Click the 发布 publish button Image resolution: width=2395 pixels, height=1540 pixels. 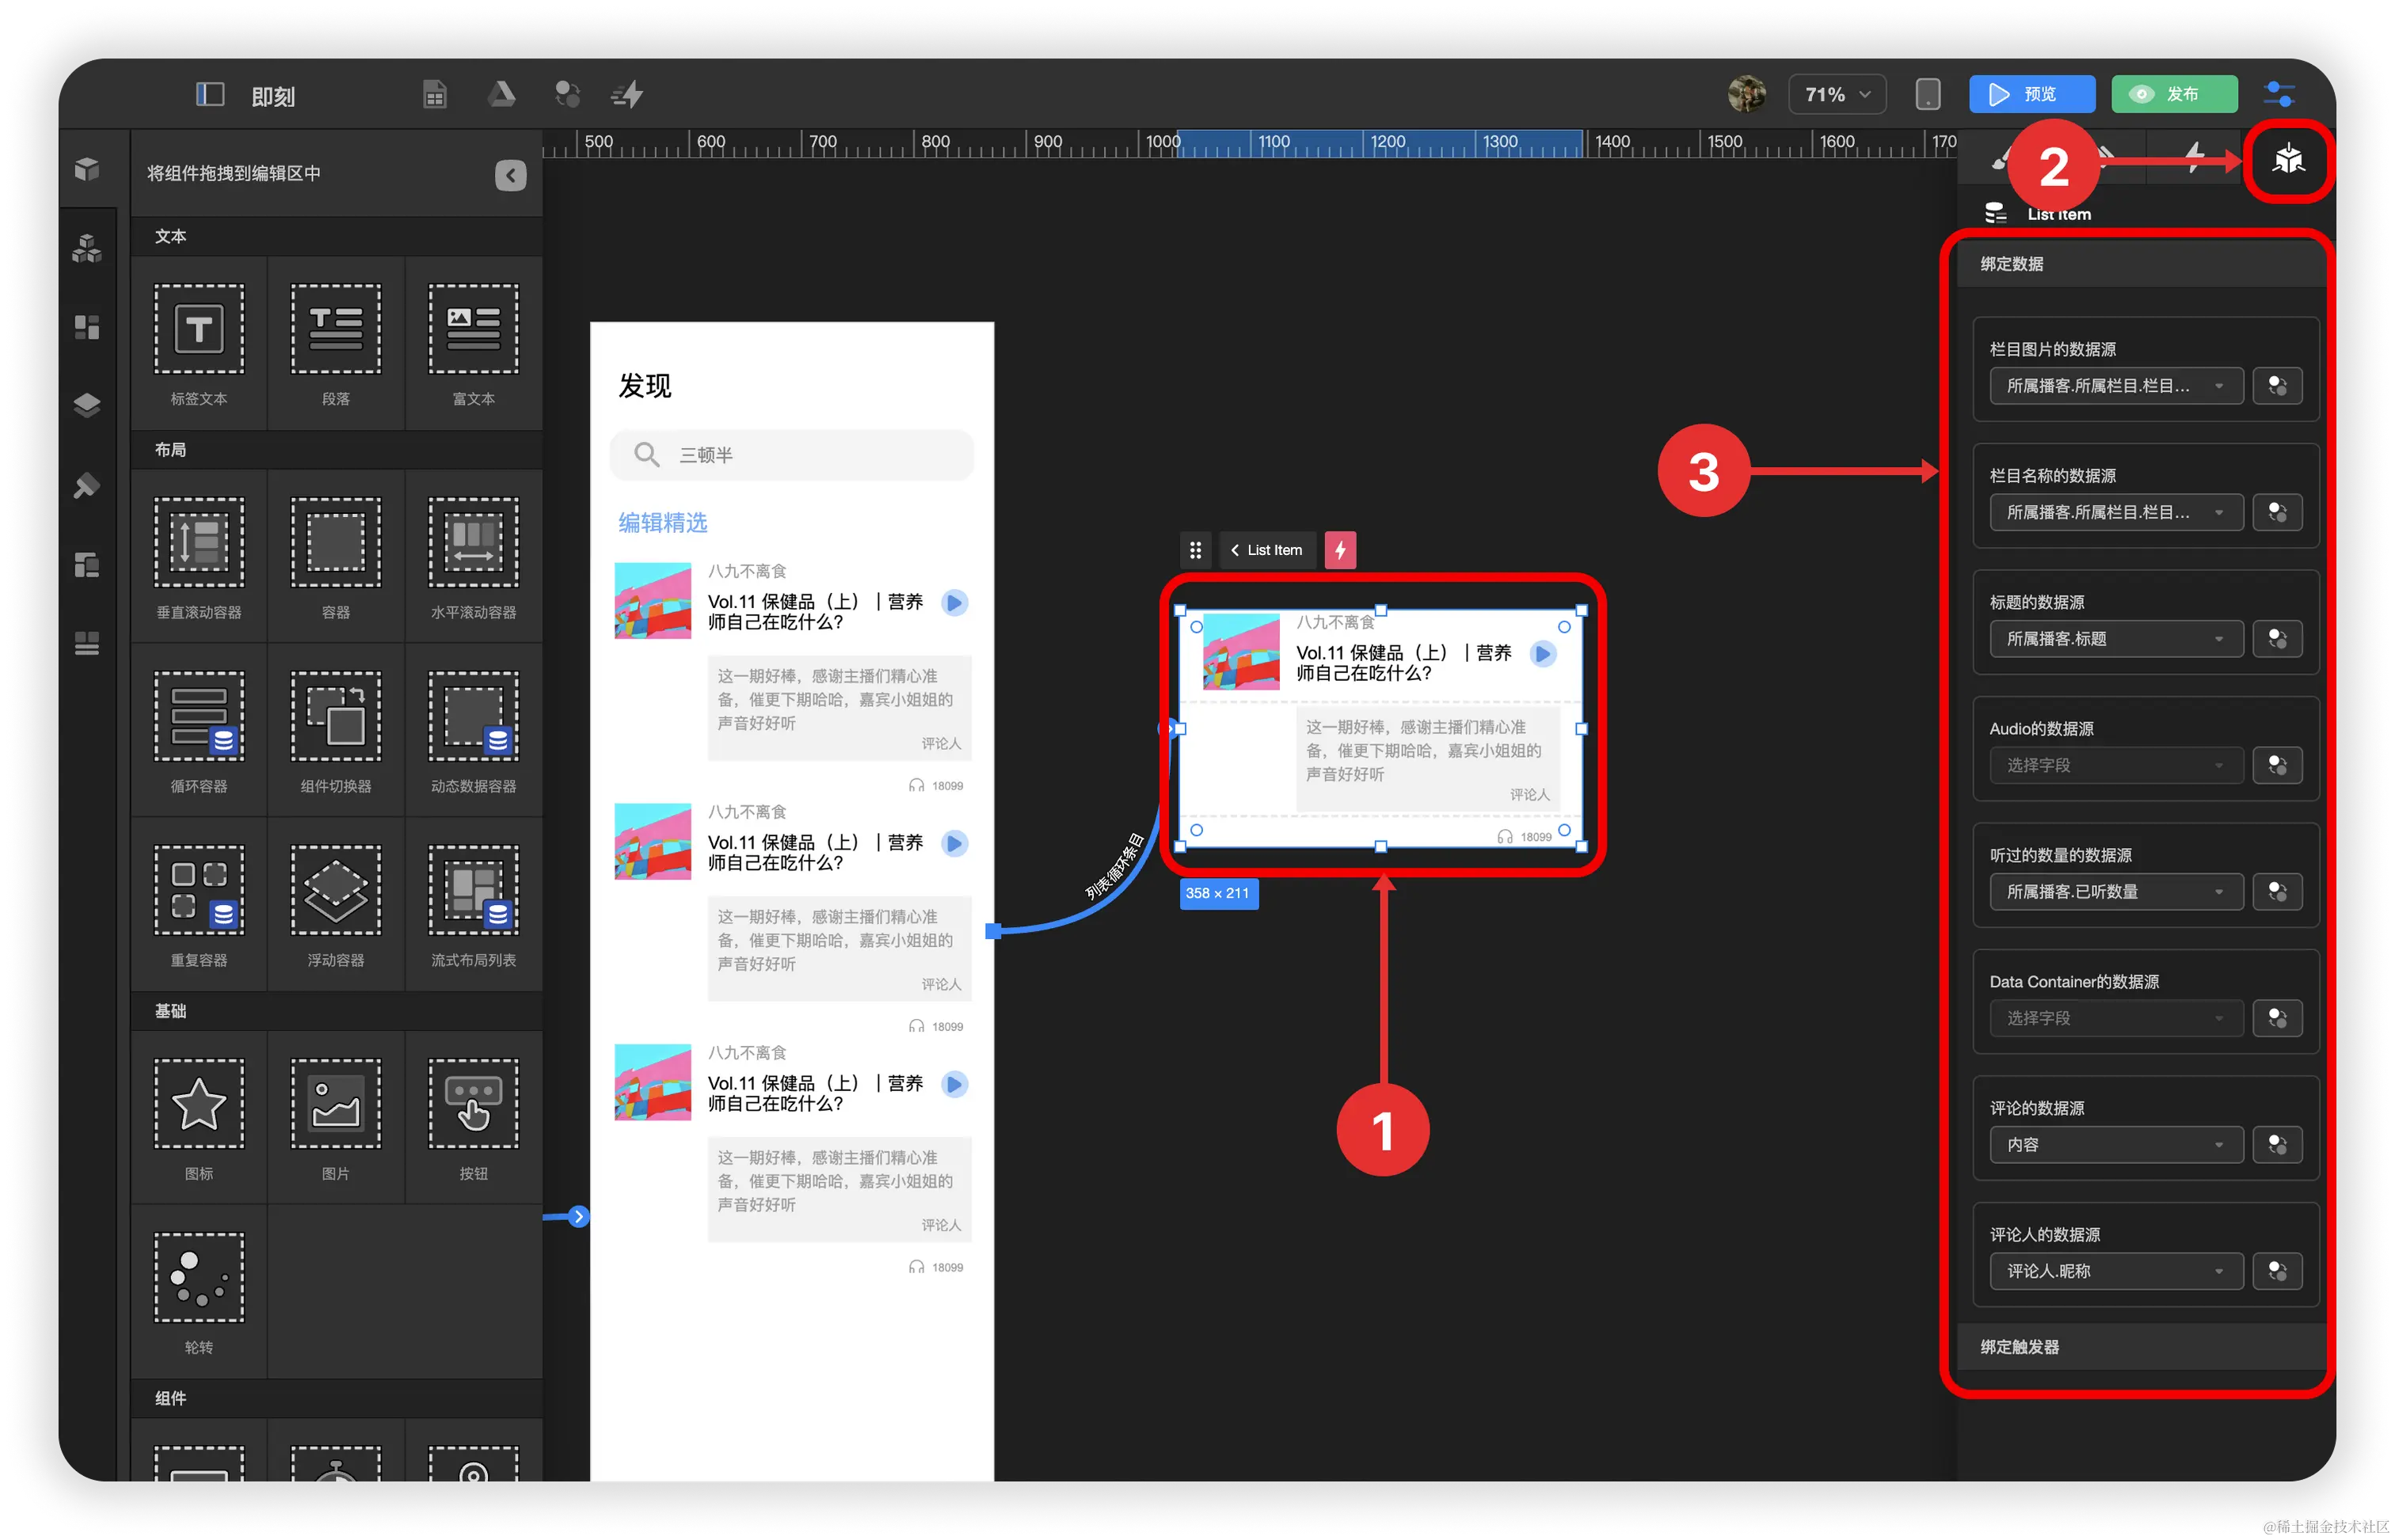point(2174,94)
